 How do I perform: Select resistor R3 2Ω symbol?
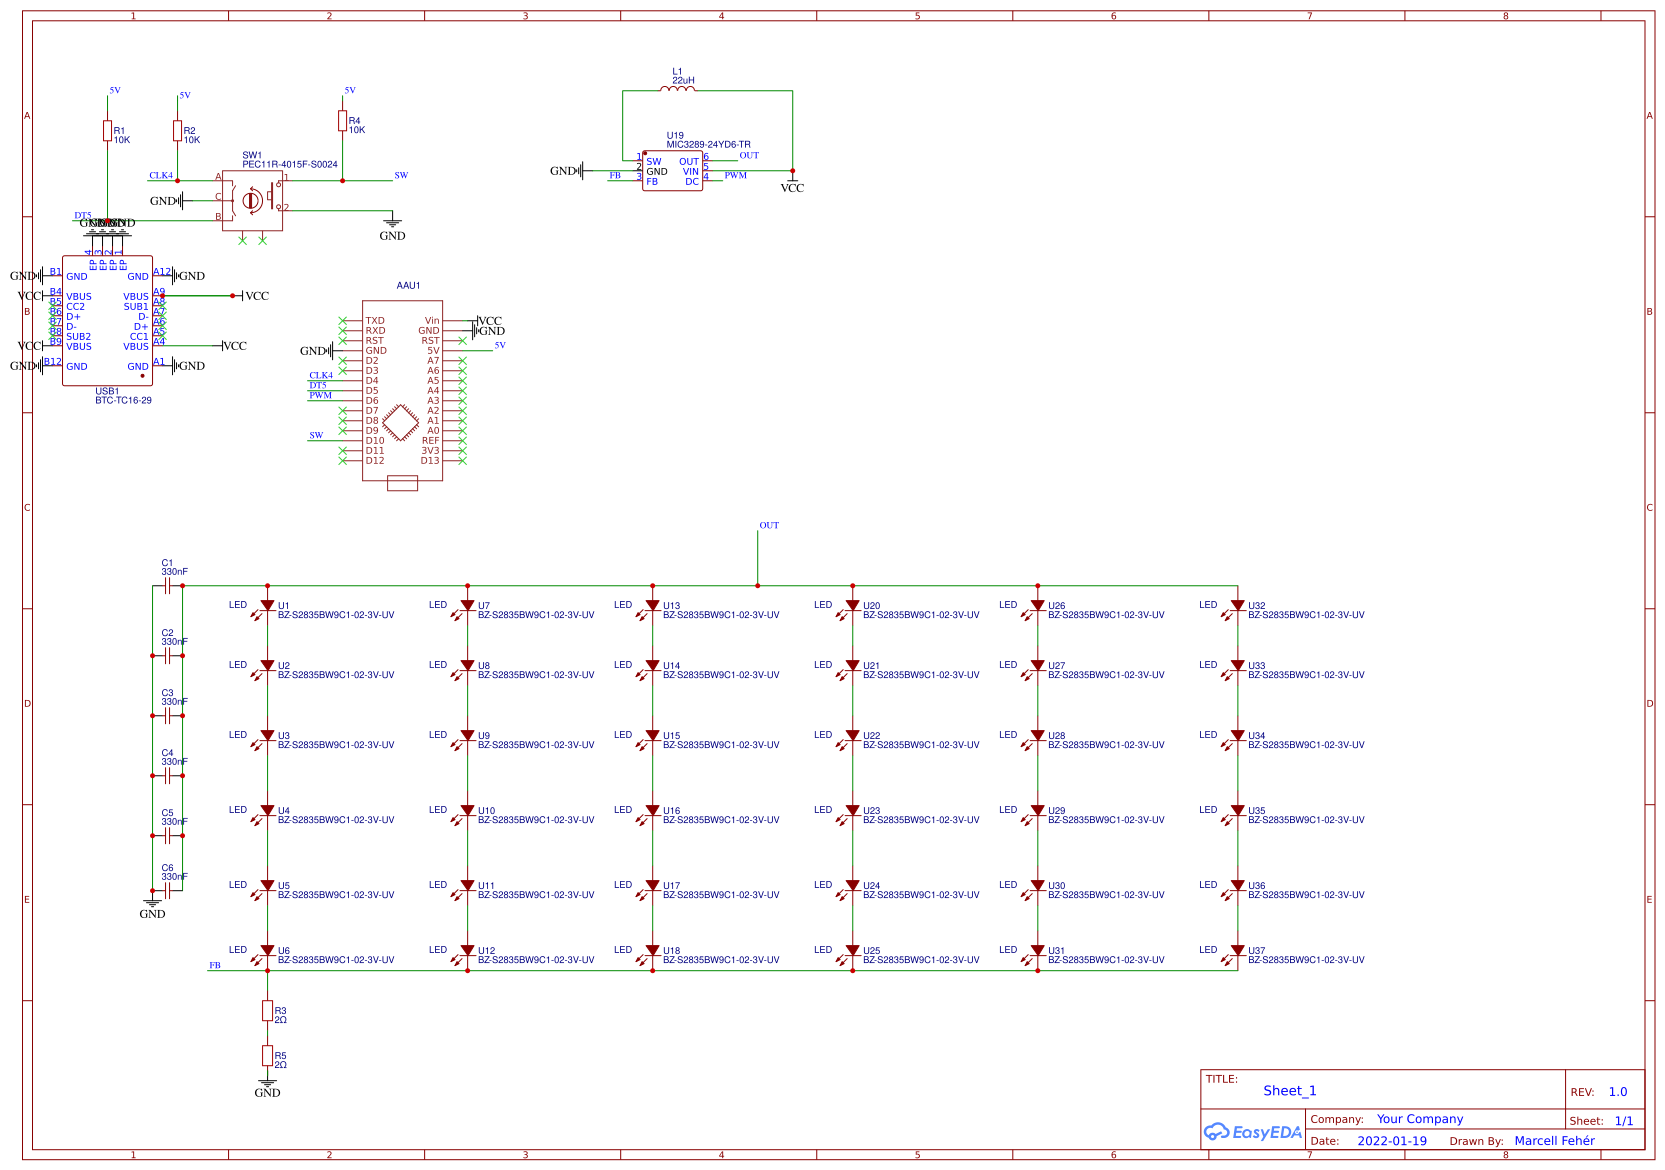[267, 1011]
